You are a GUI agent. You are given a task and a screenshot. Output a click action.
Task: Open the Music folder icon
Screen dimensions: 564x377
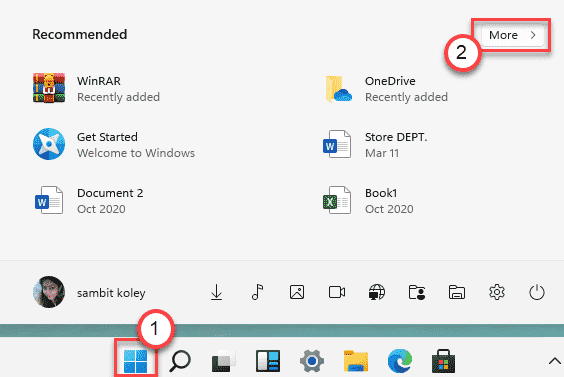coord(258,292)
